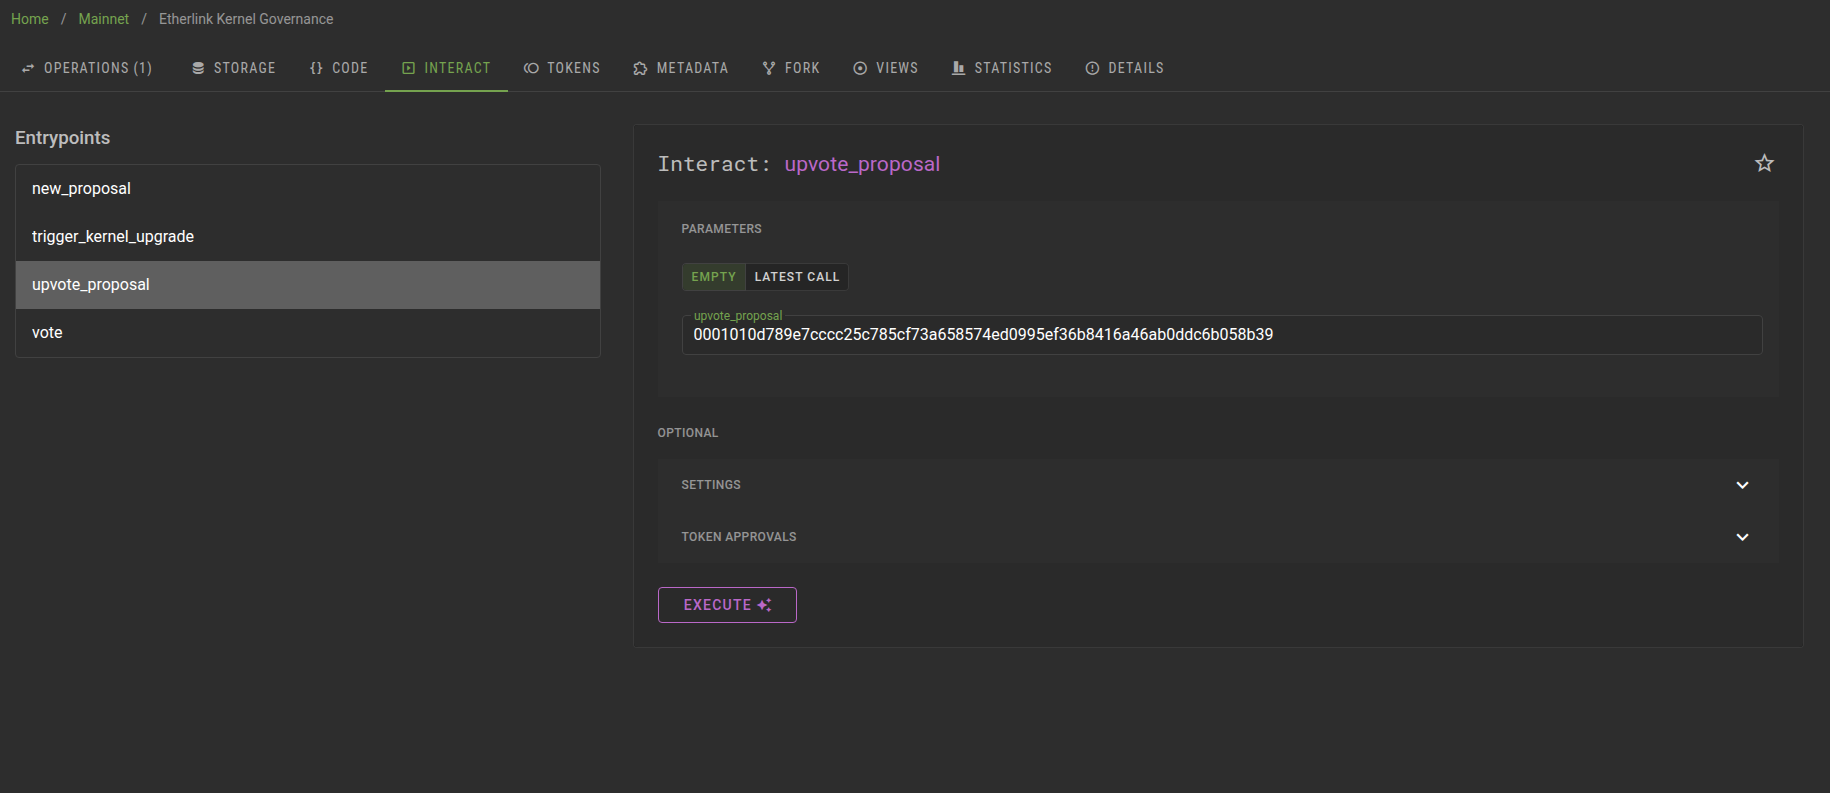Expand the Settings section chevron
Image resolution: width=1830 pixels, height=793 pixels.
(1742, 485)
